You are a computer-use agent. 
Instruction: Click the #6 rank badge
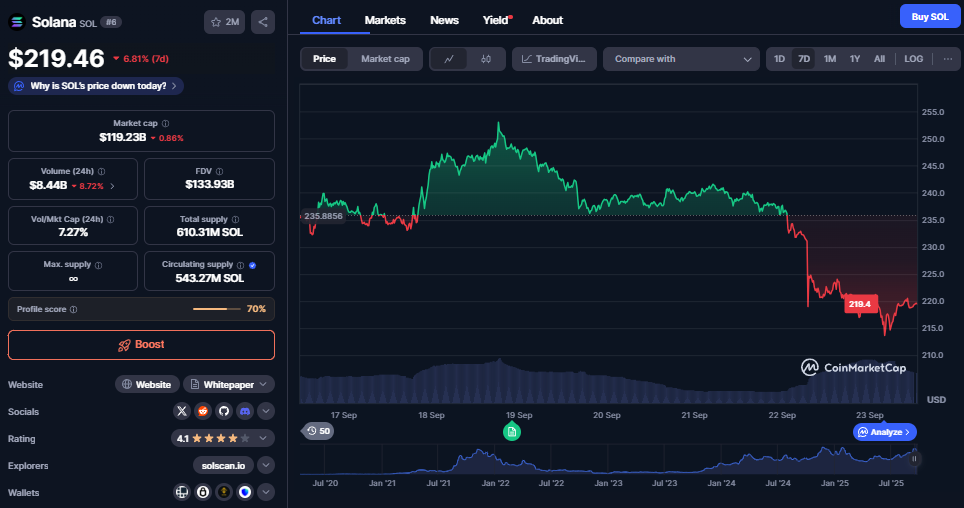click(111, 22)
